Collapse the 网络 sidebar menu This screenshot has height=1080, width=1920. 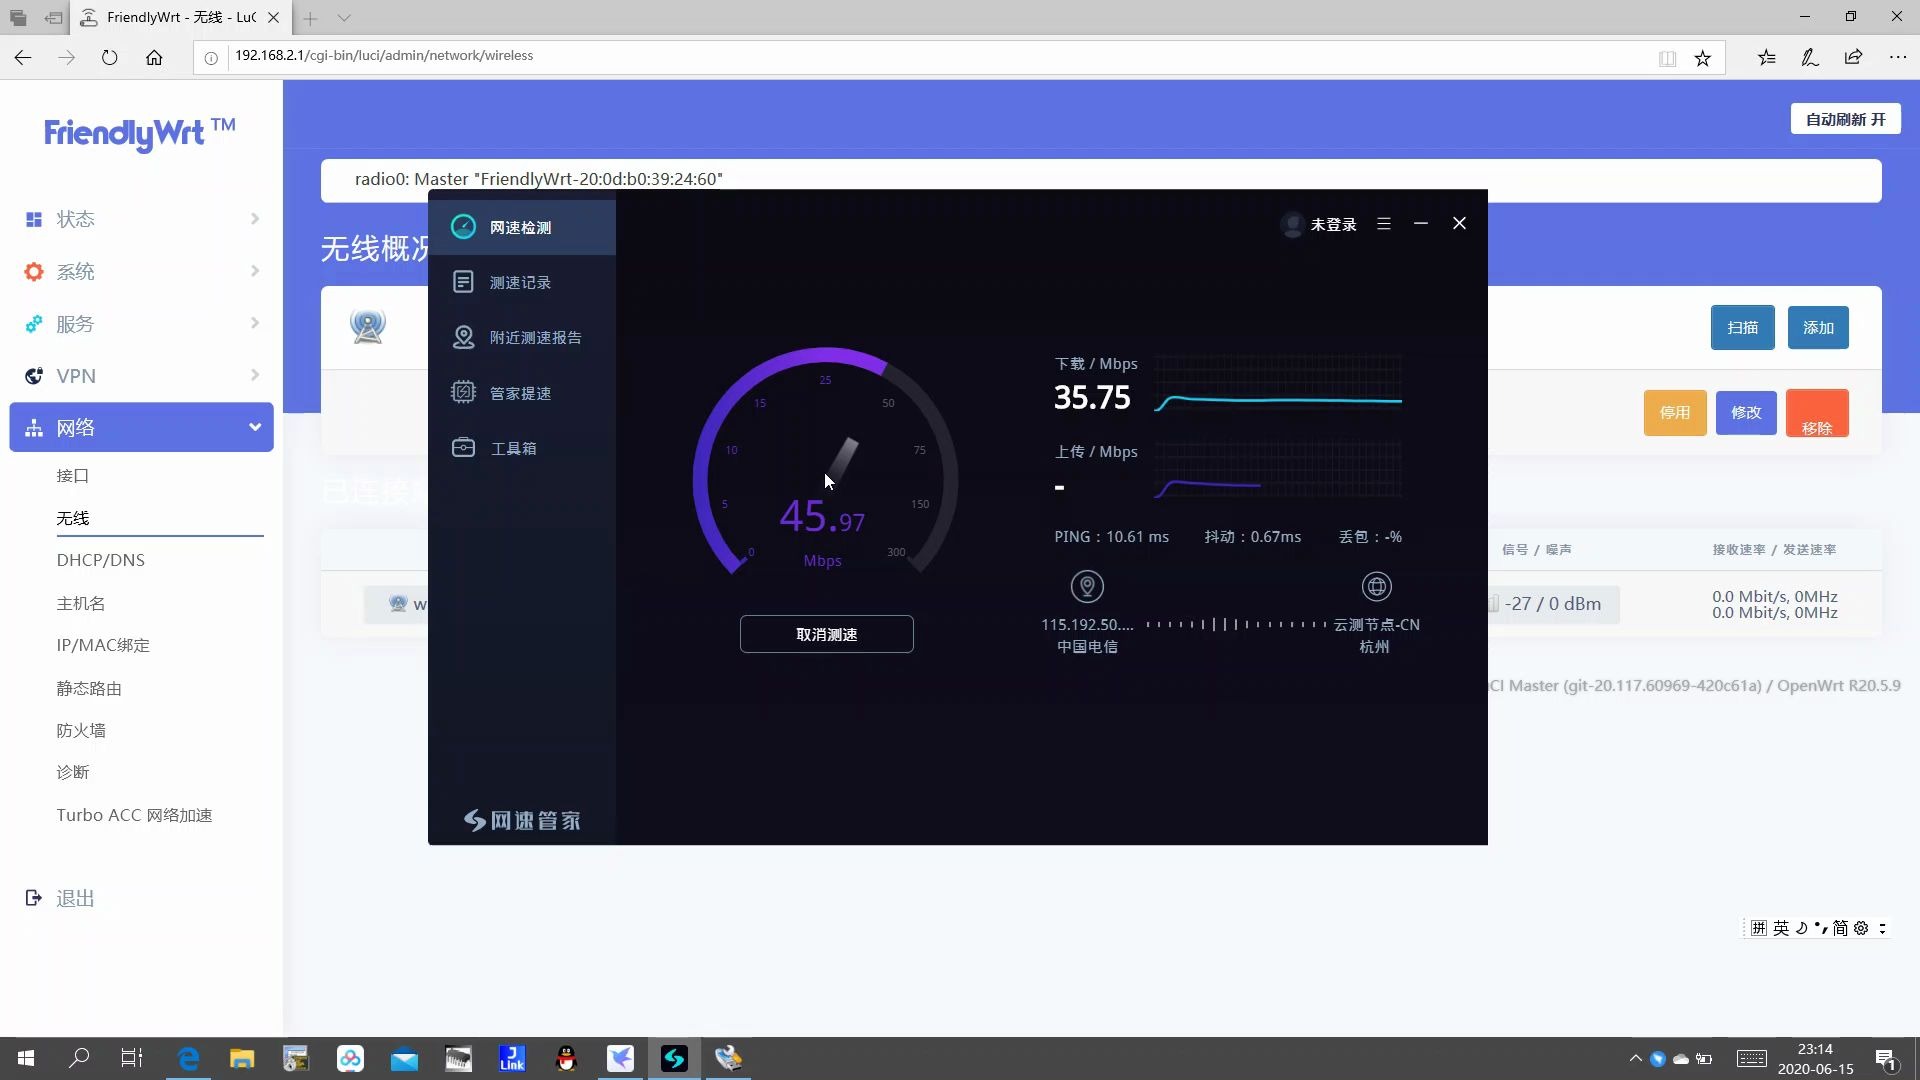[x=141, y=427]
